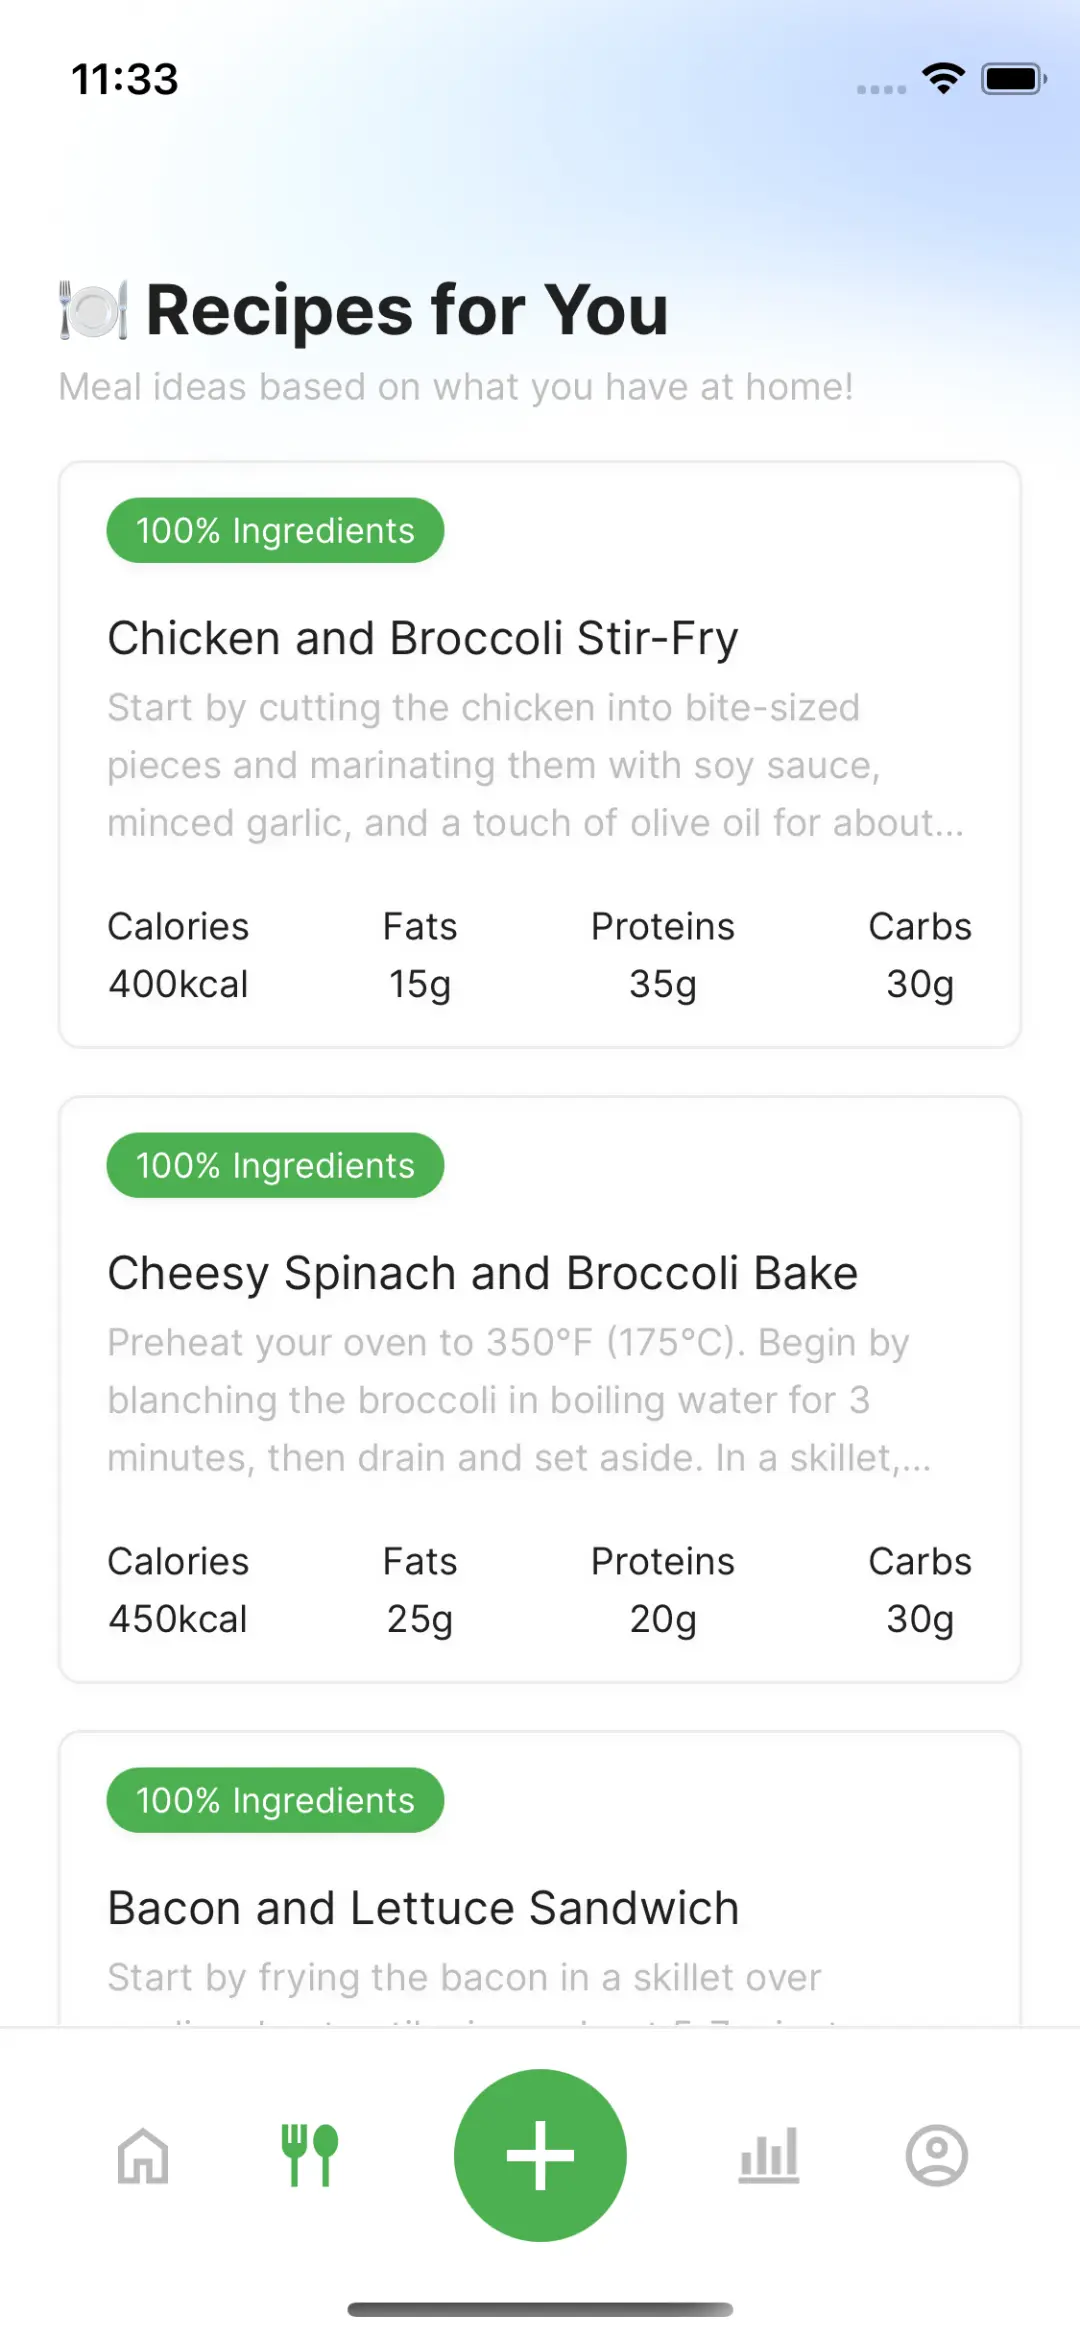Open Cheesy Spinach and Broccoli Bake recipe
The height and width of the screenshot is (2340, 1080).
[x=482, y=1273]
